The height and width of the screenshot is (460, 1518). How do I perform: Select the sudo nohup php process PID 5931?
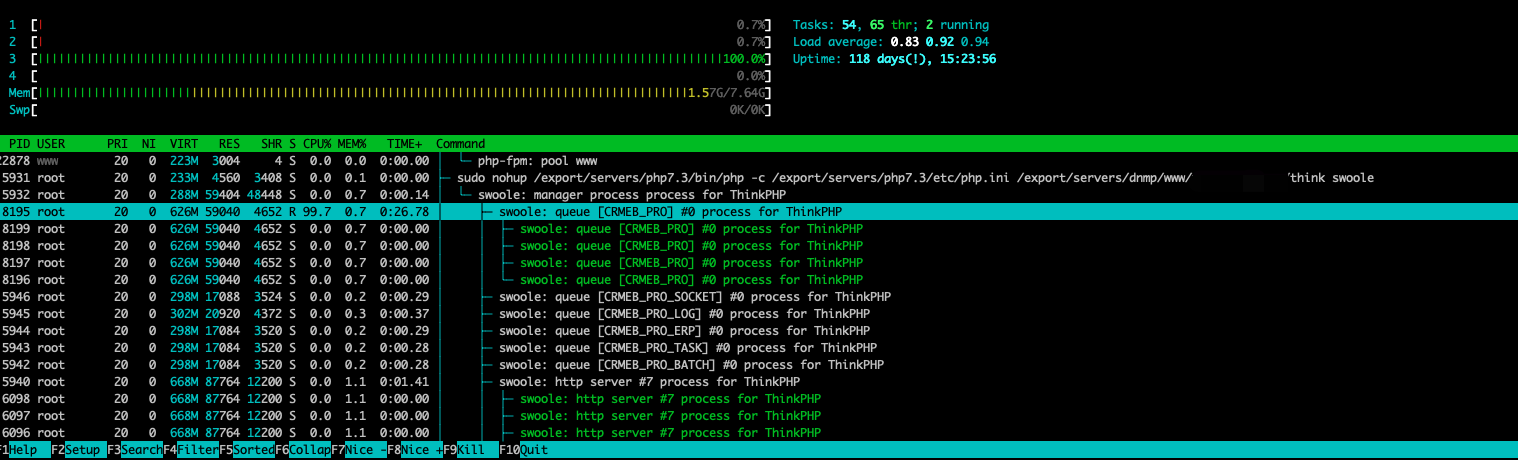(x=759, y=177)
